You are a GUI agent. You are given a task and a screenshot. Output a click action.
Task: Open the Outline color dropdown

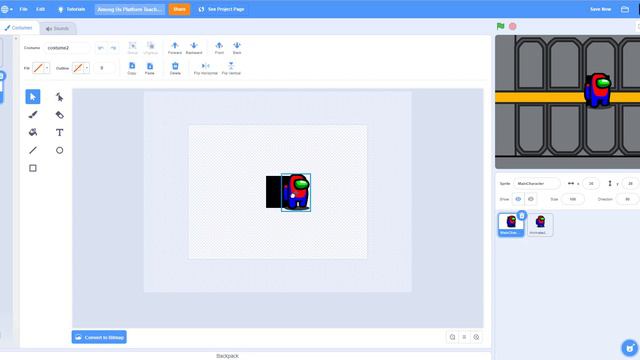86,68
